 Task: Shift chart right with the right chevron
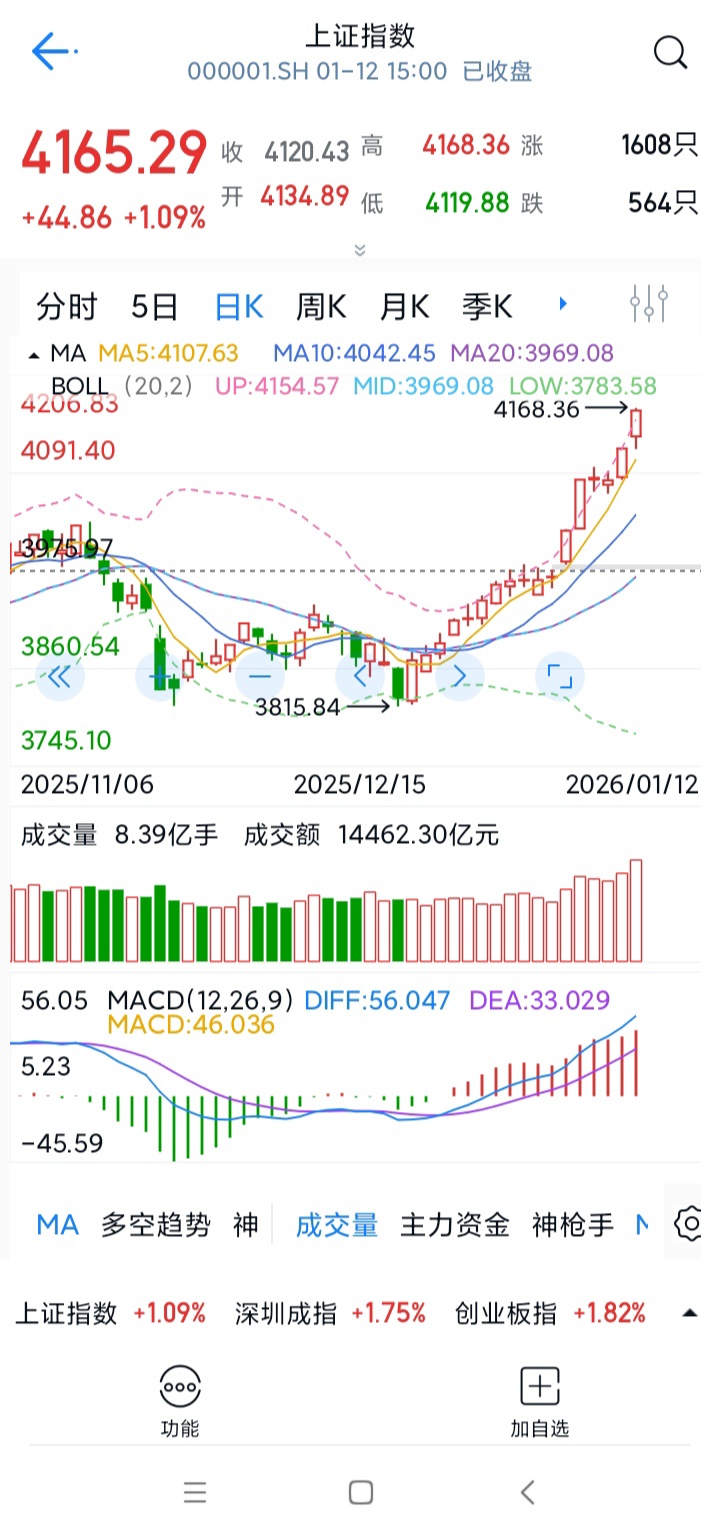coord(460,677)
